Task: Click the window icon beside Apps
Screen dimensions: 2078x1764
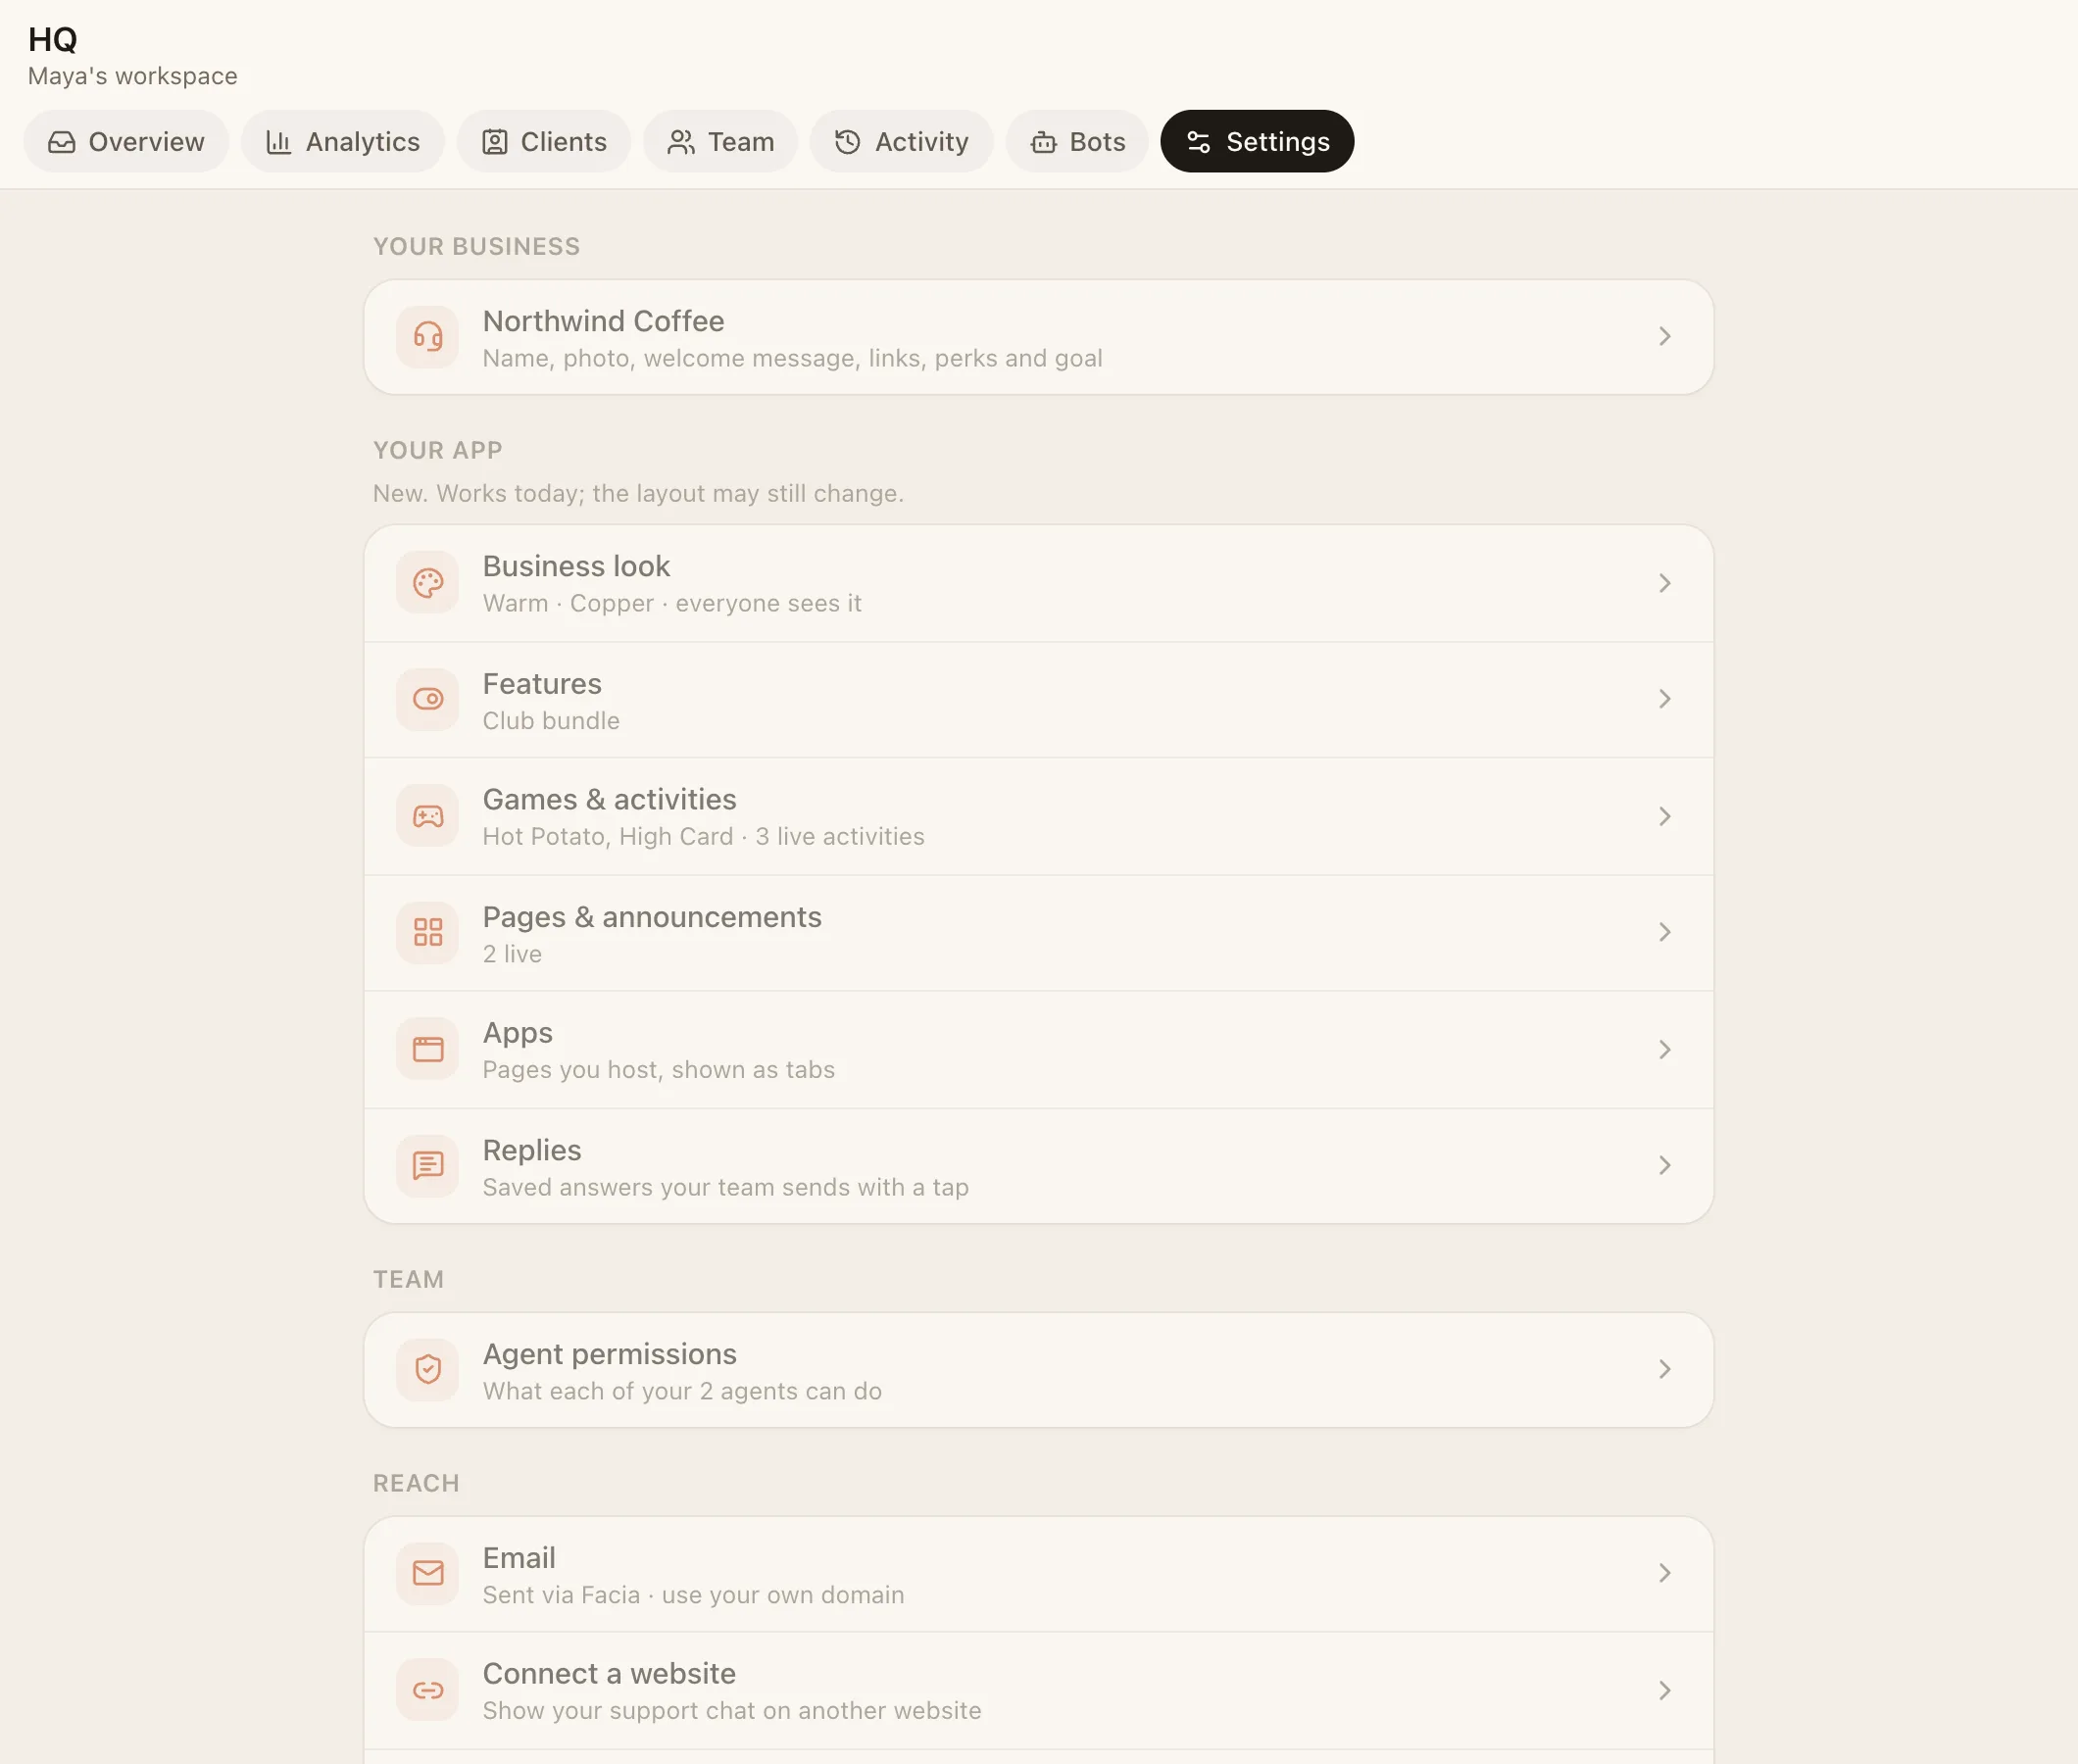Action: pyautogui.click(x=428, y=1049)
